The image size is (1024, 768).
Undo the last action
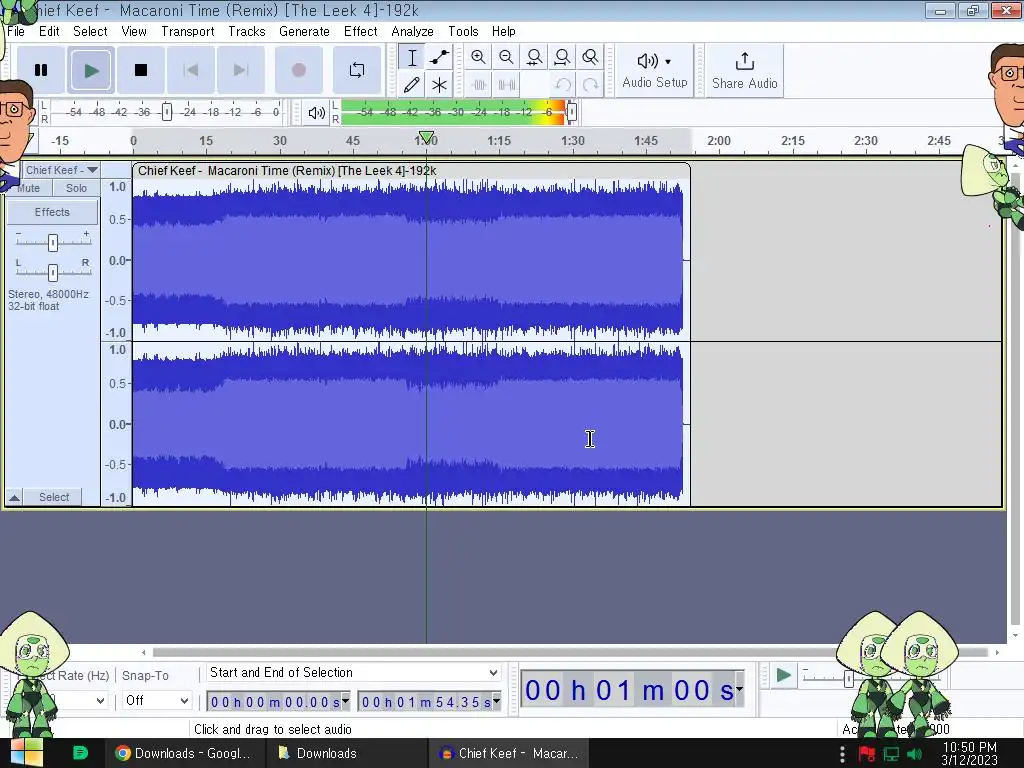pos(562,85)
